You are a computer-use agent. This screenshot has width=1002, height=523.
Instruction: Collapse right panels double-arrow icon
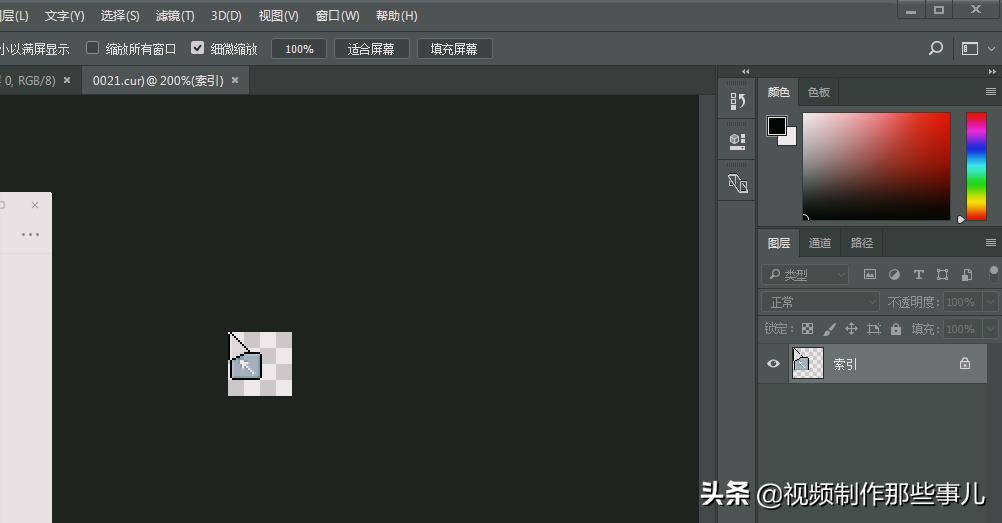pyautogui.click(x=992, y=72)
